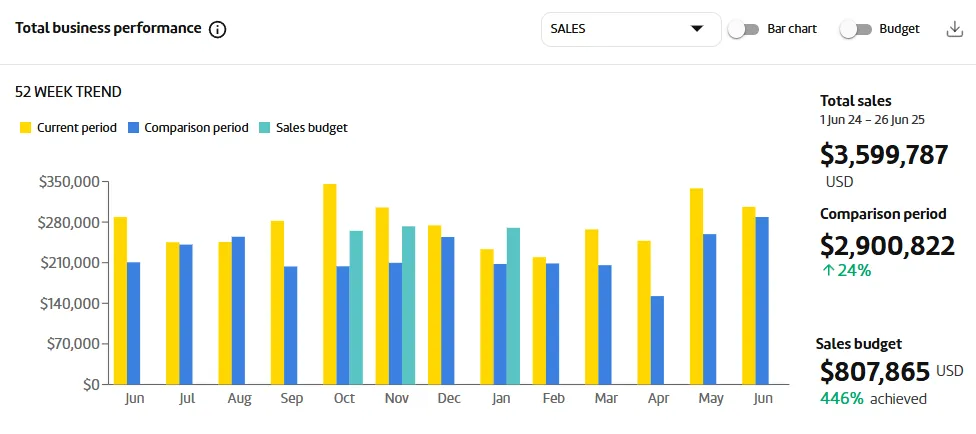Select the Comparison period legend label
The height and width of the screenshot is (434, 976).
tap(196, 128)
